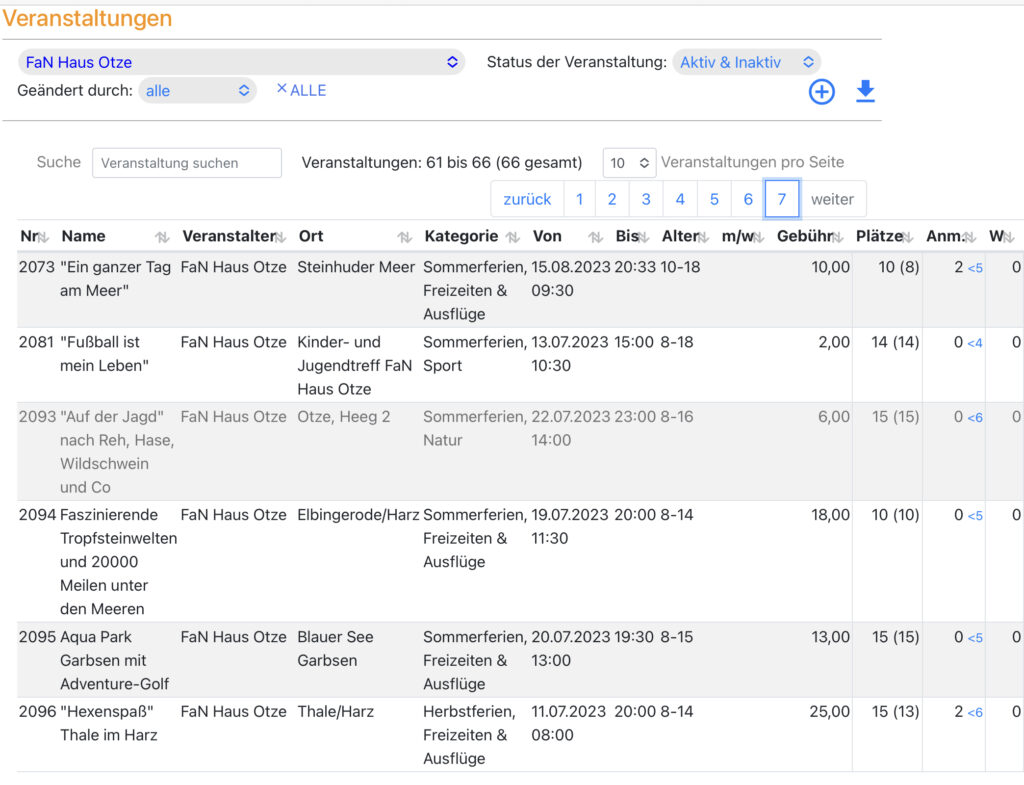Click event number 2095
The height and width of the screenshot is (785, 1024).
tap(37, 637)
